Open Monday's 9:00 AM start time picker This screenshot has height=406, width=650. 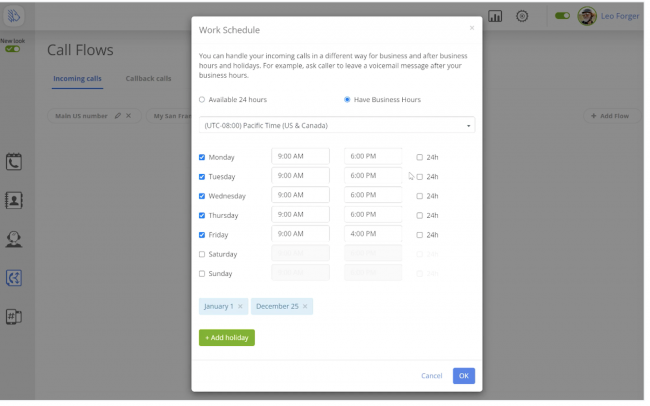tap(300, 157)
